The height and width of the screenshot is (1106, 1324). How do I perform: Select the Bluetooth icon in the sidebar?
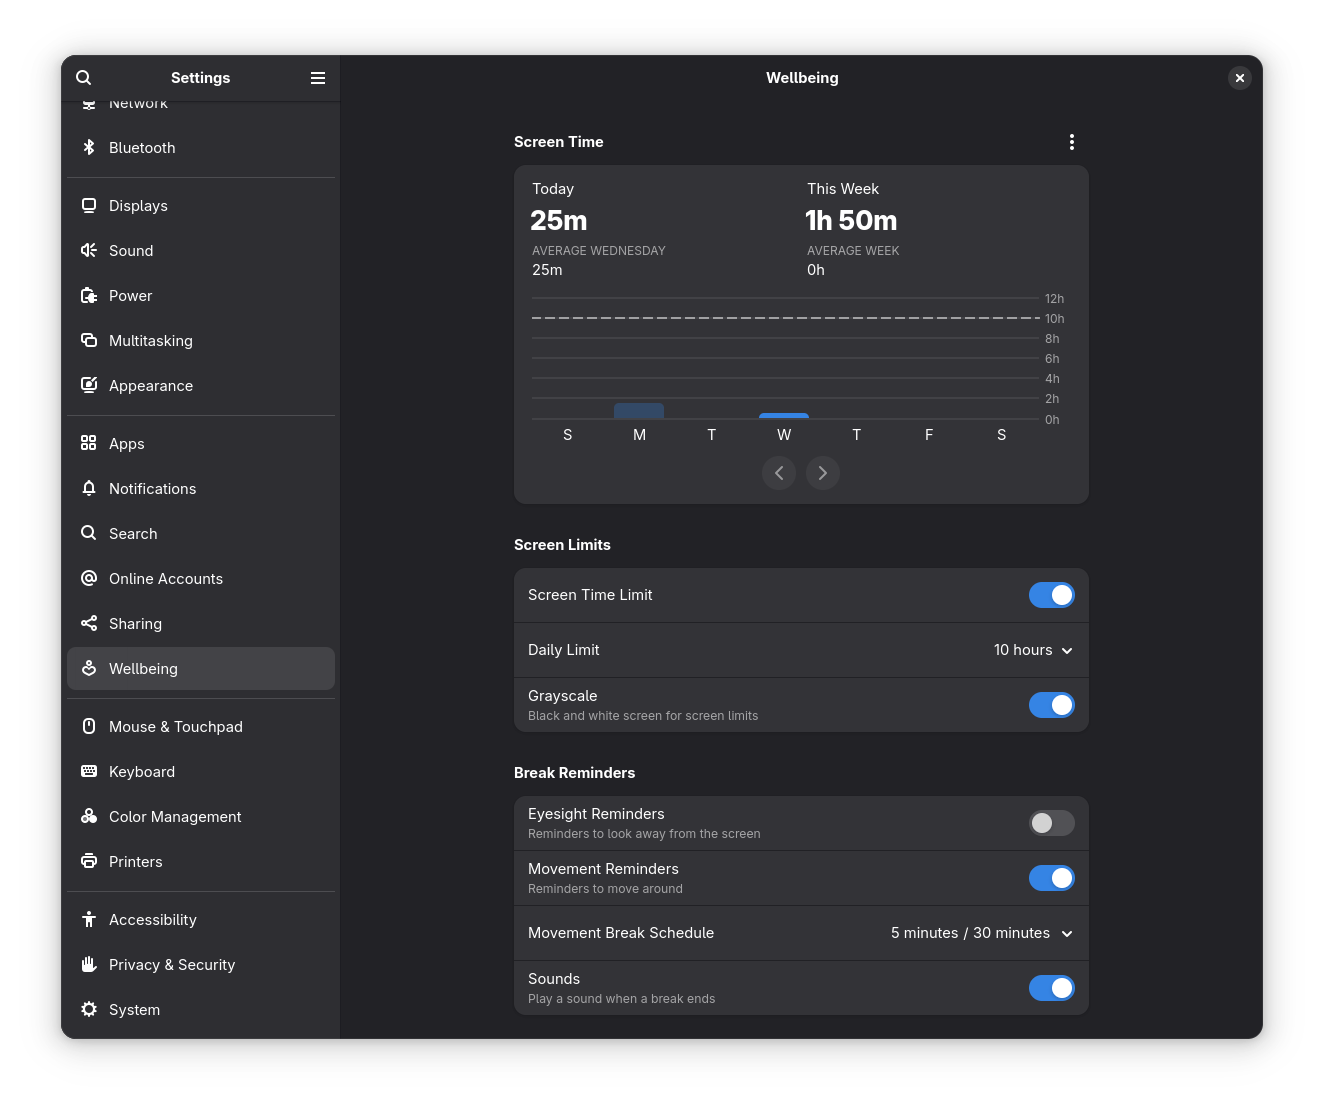pos(89,147)
